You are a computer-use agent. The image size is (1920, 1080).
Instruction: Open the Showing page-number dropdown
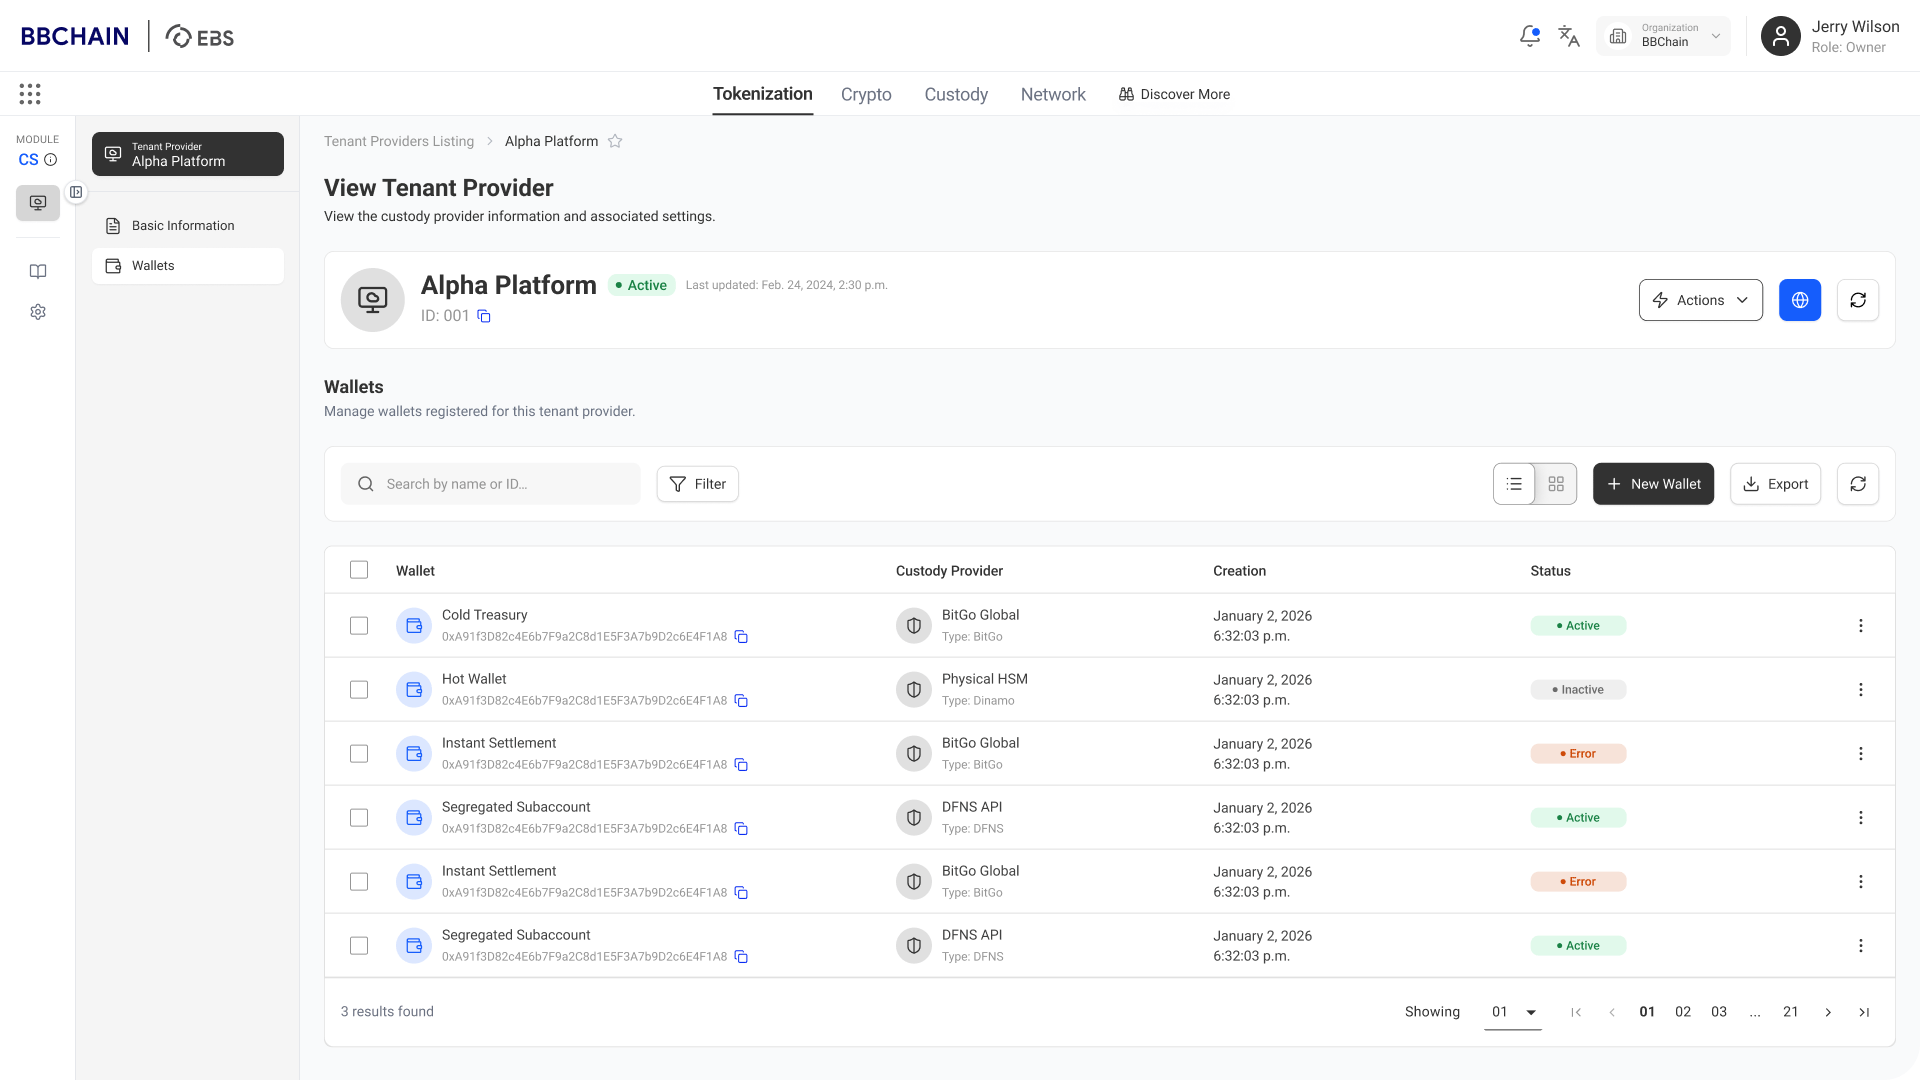(1512, 1012)
